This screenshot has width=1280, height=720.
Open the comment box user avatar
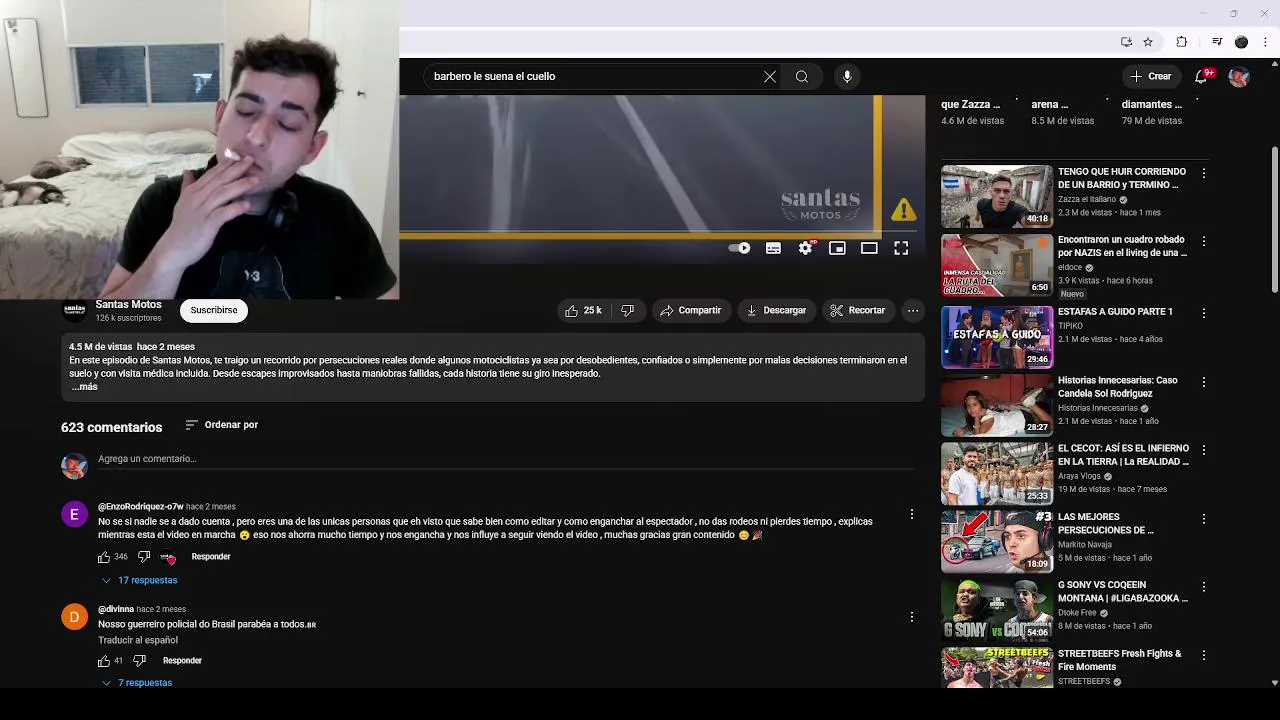click(x=74, y=466)
